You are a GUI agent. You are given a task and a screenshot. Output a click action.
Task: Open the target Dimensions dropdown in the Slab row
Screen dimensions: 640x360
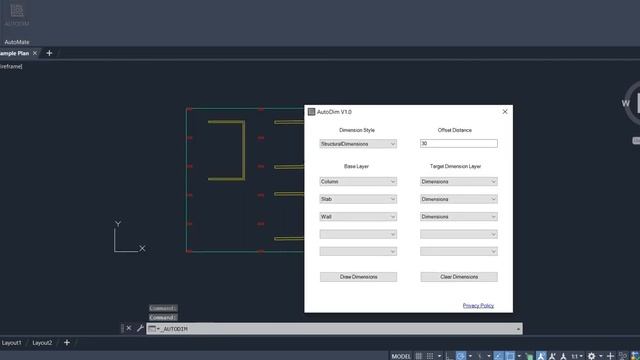click(x=459, y=199)
